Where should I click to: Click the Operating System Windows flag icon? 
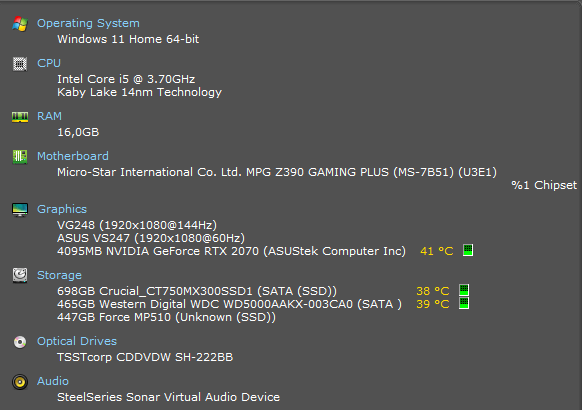point(20,24)
